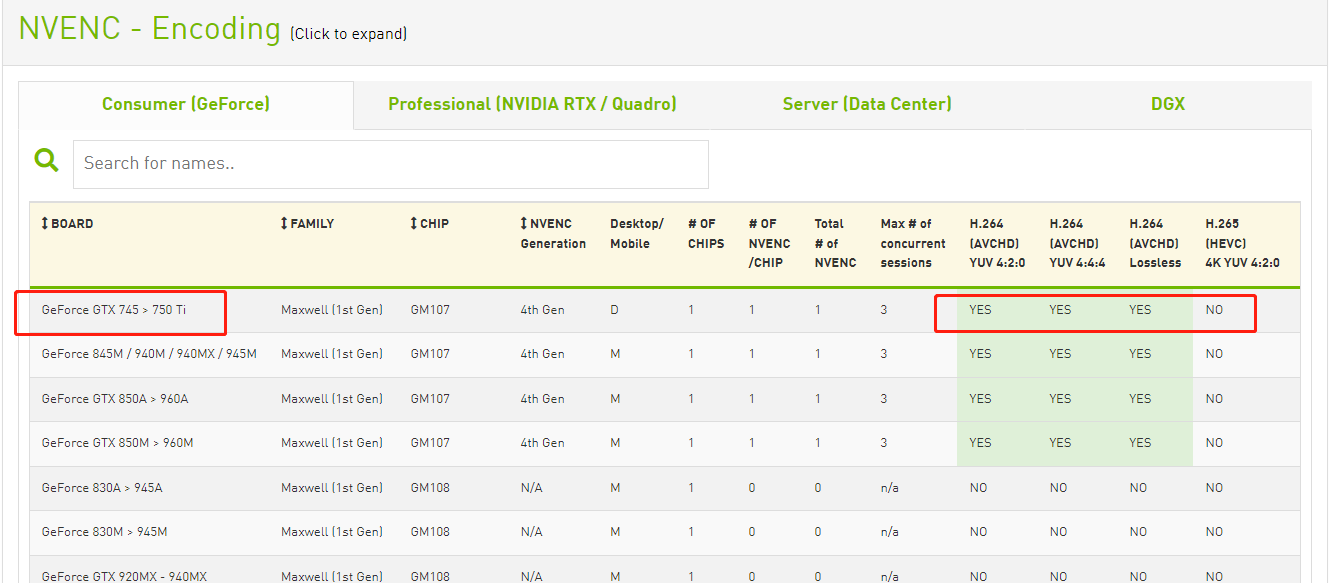This screenshot has height=583, width=1329.
Task: Open the GeForce 845M / 940M / 940MX / 945M entry
Action: 133,354
